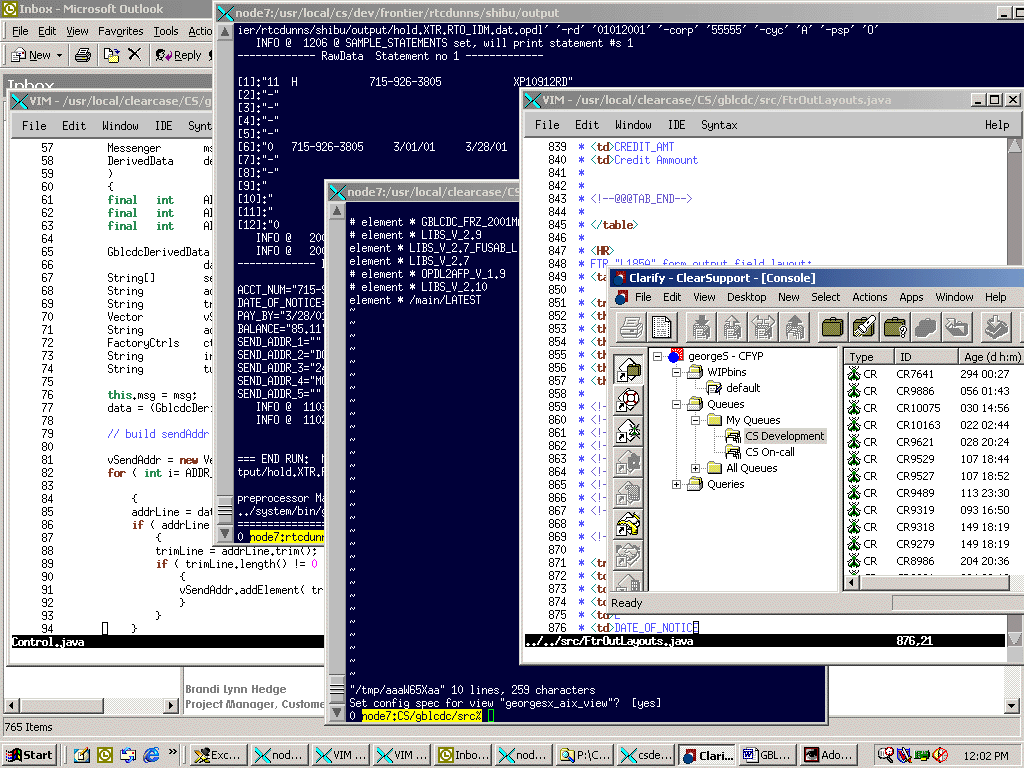
Task: Open the Apps menu in Clarify
Action: point(911,297)
